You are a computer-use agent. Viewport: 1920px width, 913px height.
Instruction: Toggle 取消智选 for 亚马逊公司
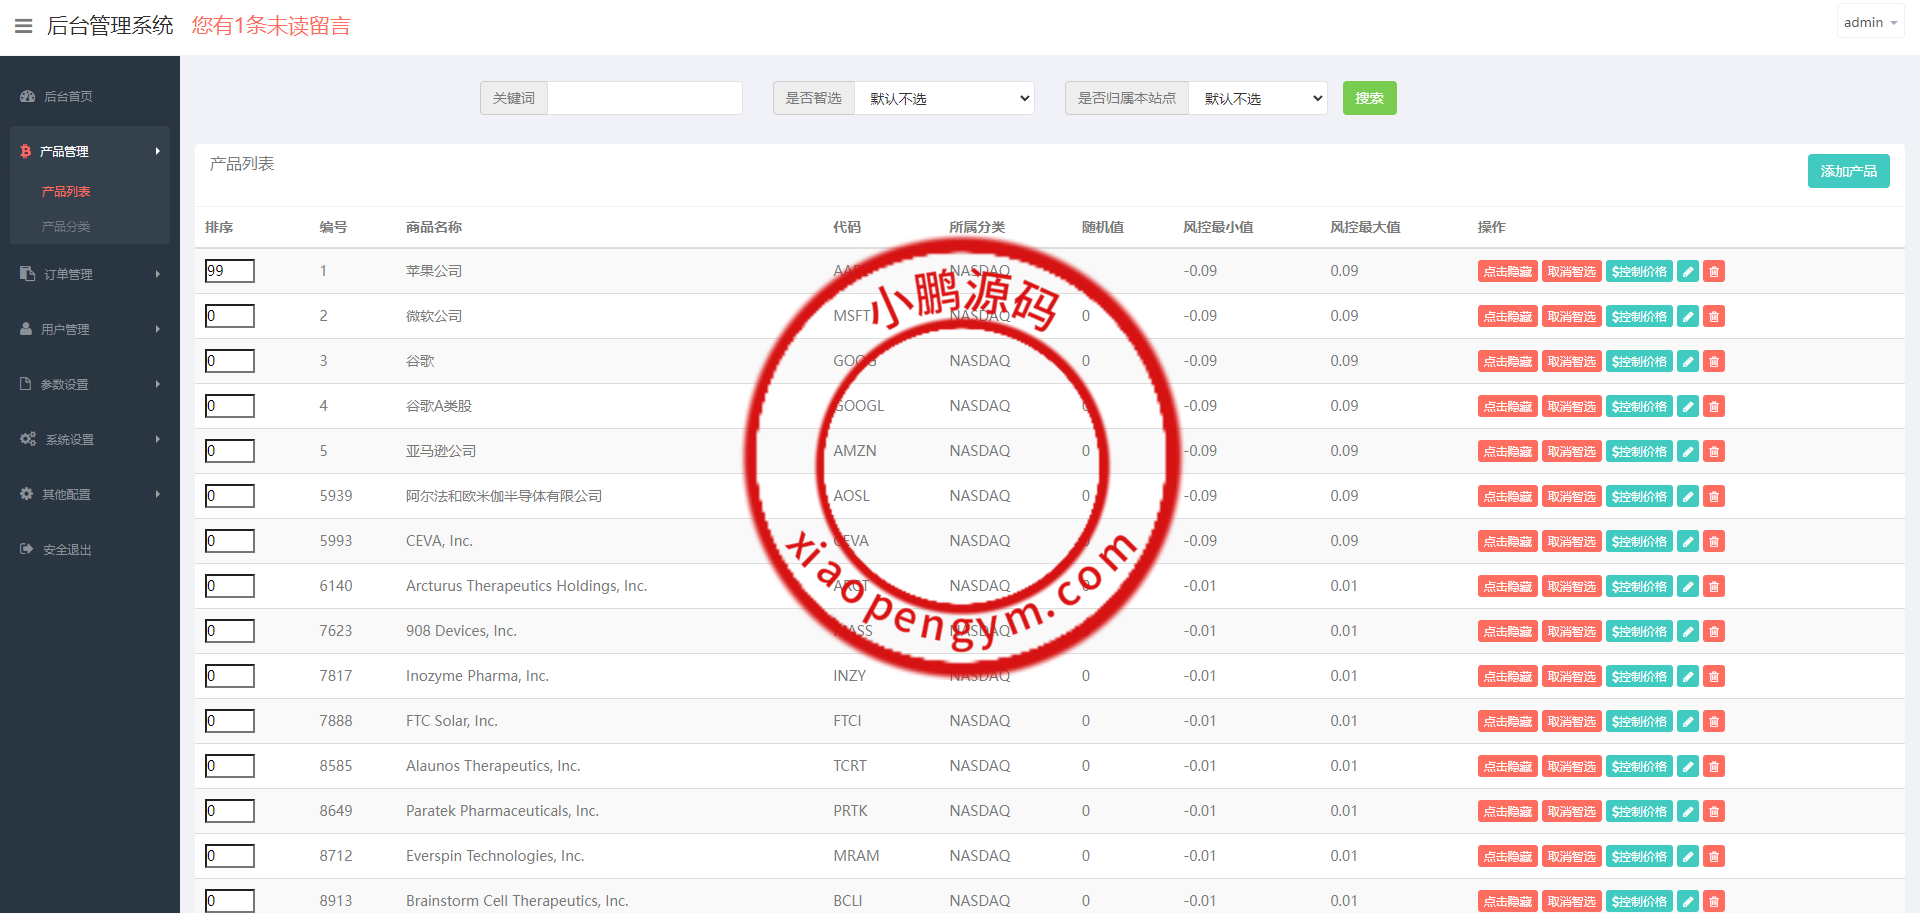[1571, 451]
